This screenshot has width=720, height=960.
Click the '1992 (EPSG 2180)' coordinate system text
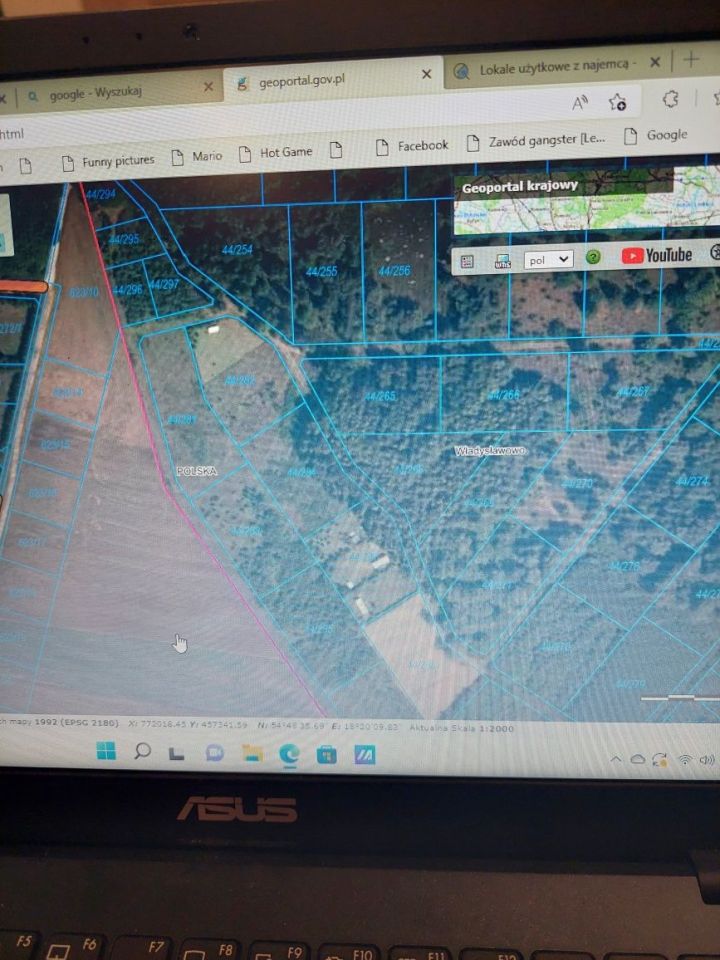click(x=77, y=723)
